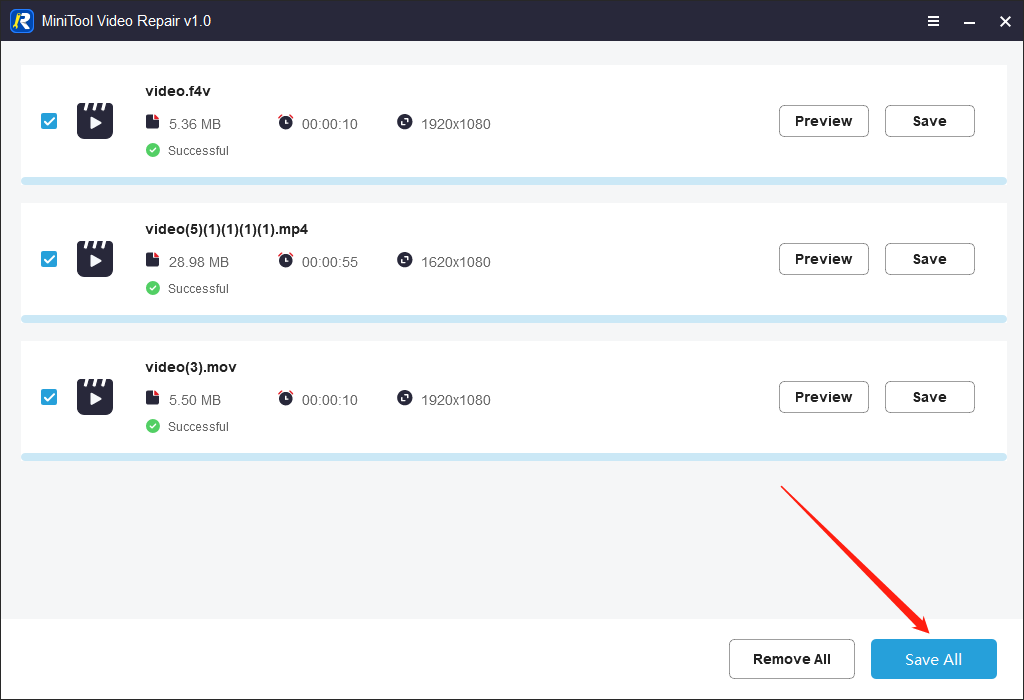Deselect the video(3).mov checkbox
Image resolution: width=1024 pixels, height=700 pixels.
tap(49, 397)
